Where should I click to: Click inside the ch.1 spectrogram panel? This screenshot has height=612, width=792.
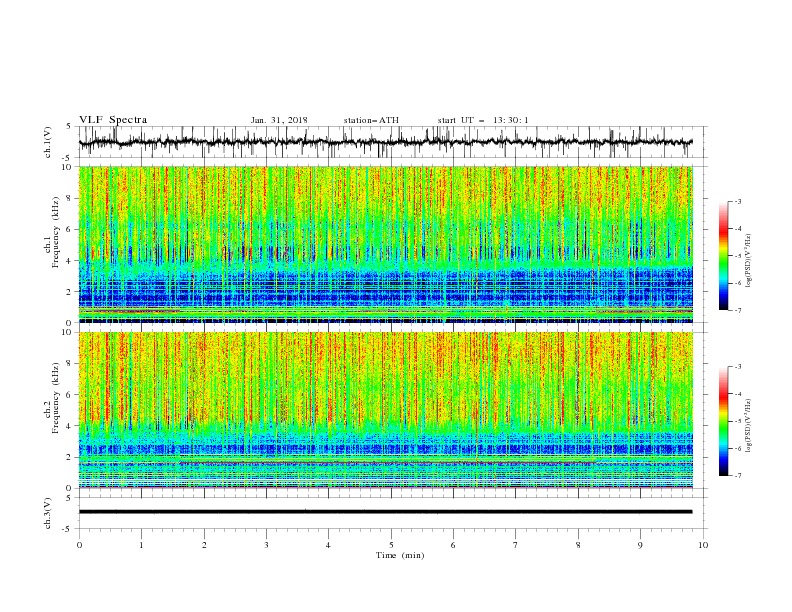click(x=385, y=244)
